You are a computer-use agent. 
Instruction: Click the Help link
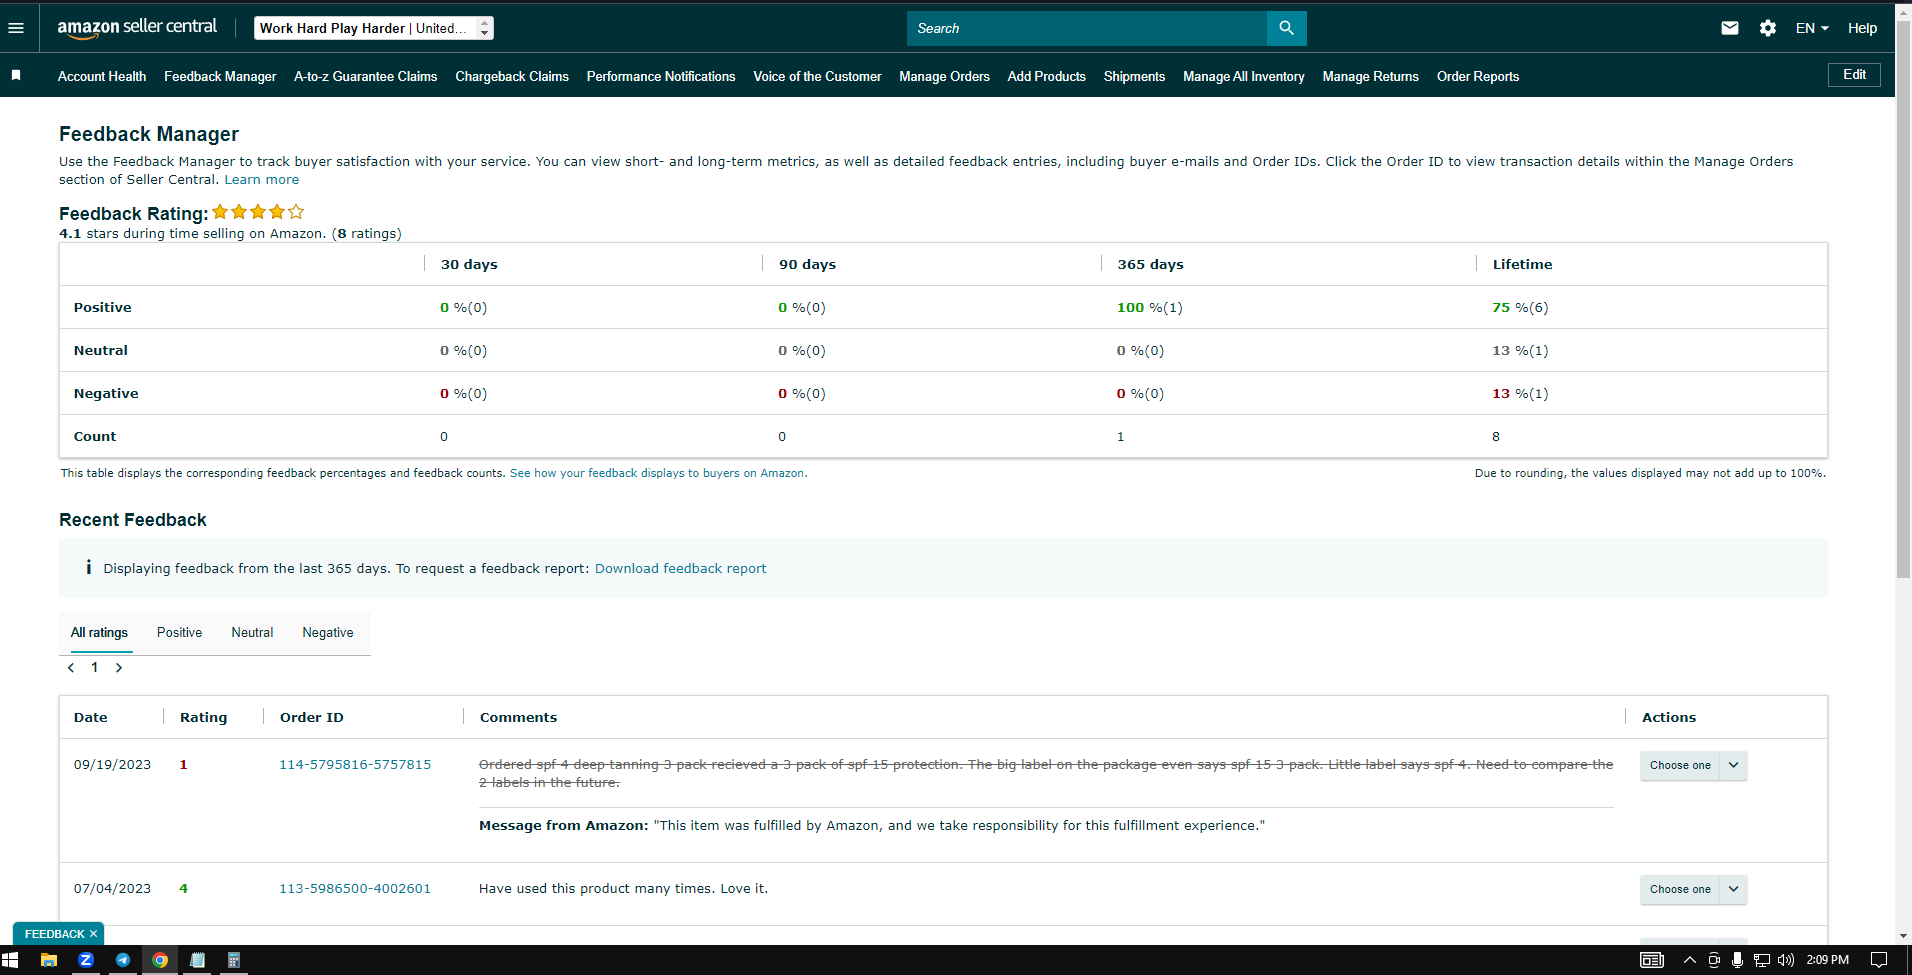[x=1862, y=28]
